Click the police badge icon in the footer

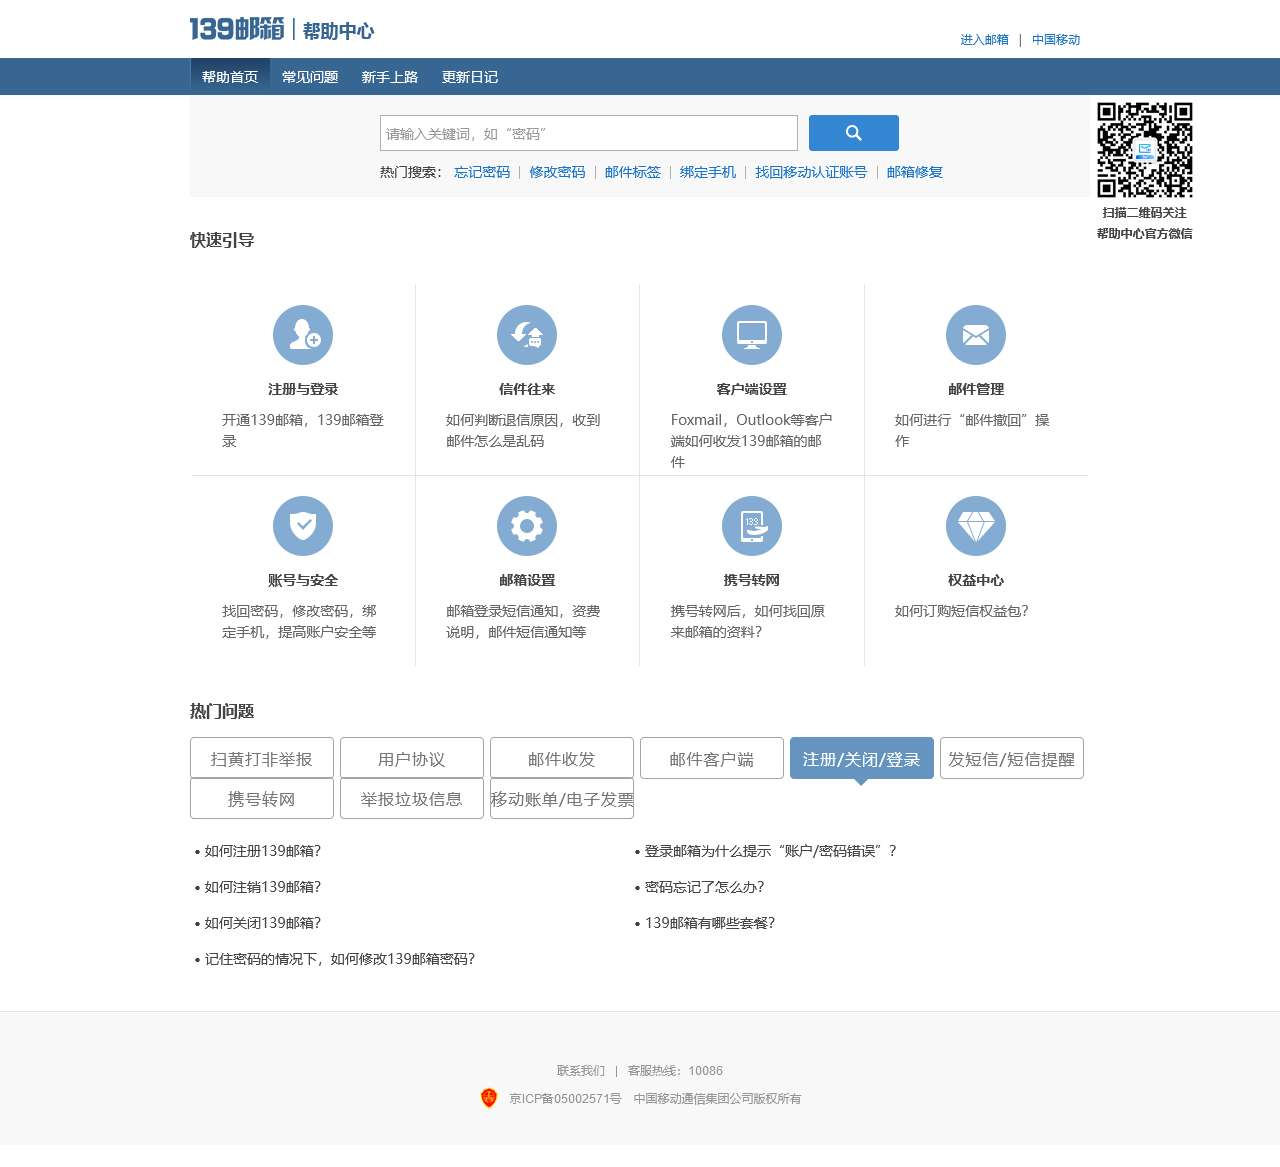coord(489,1098)
